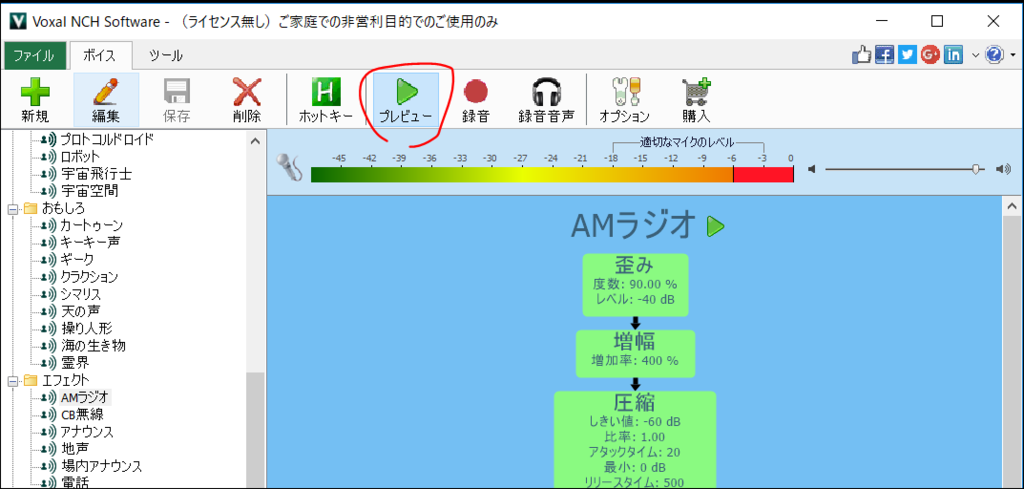
Task: Open social share dropdown chevron
Action: point(975,56)
